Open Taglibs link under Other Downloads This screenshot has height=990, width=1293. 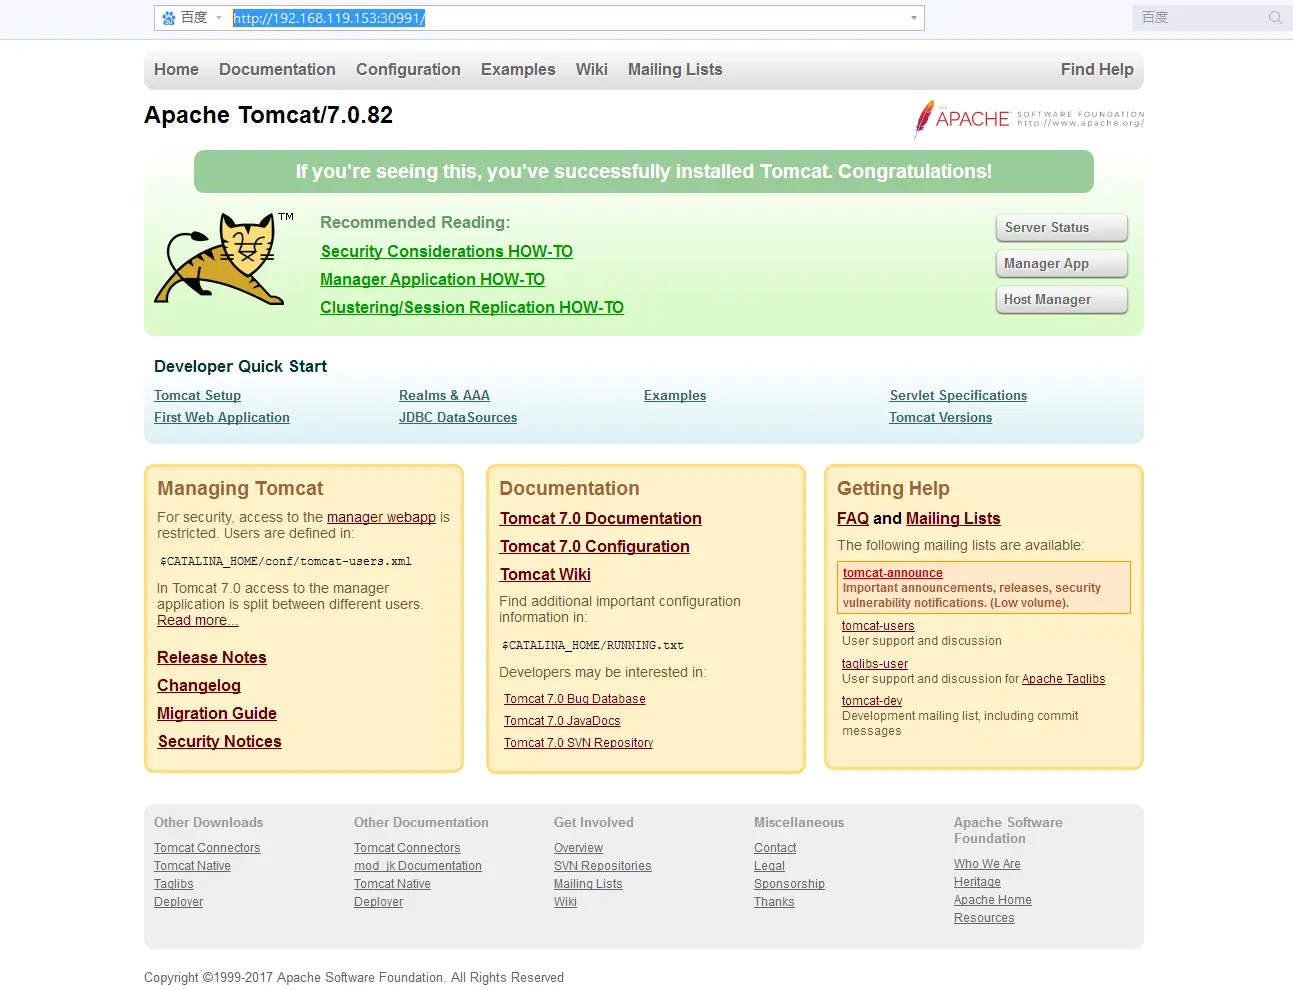(x=174, y=884)
